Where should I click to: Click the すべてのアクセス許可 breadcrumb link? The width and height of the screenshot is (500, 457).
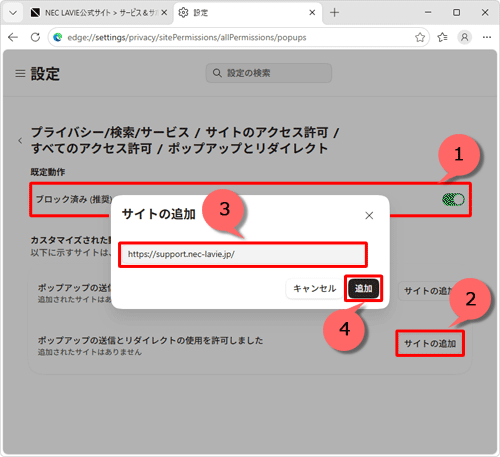pyautogui.click(x=92, y=149)
